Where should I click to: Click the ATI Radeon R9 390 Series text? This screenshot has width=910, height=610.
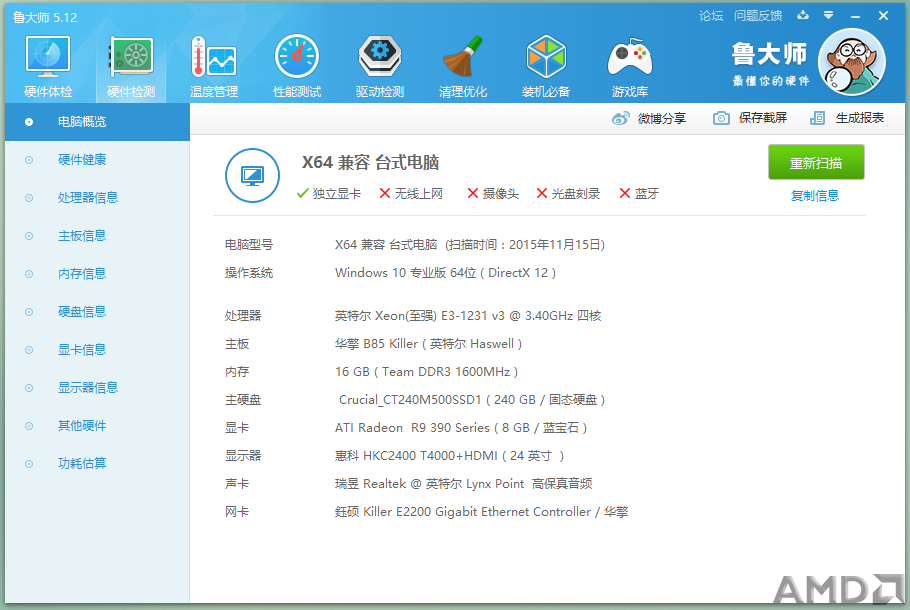pos(461,428)
